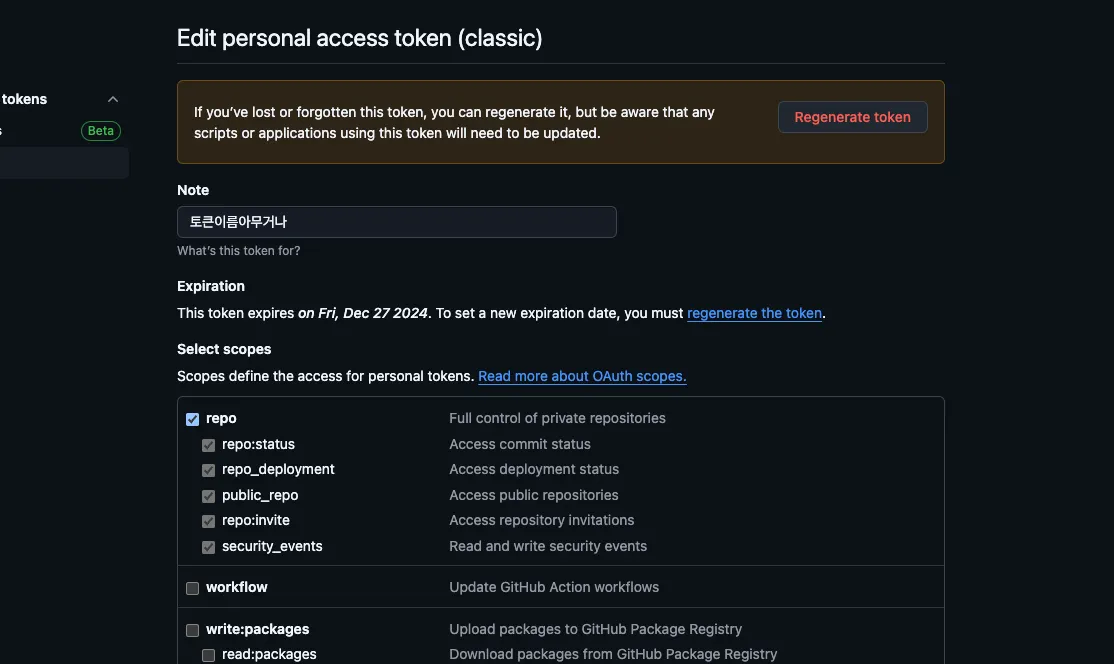Screen dimensions: 1114x664
Task: Uncheck the repo scope checkbox
Action: point(193,419)
